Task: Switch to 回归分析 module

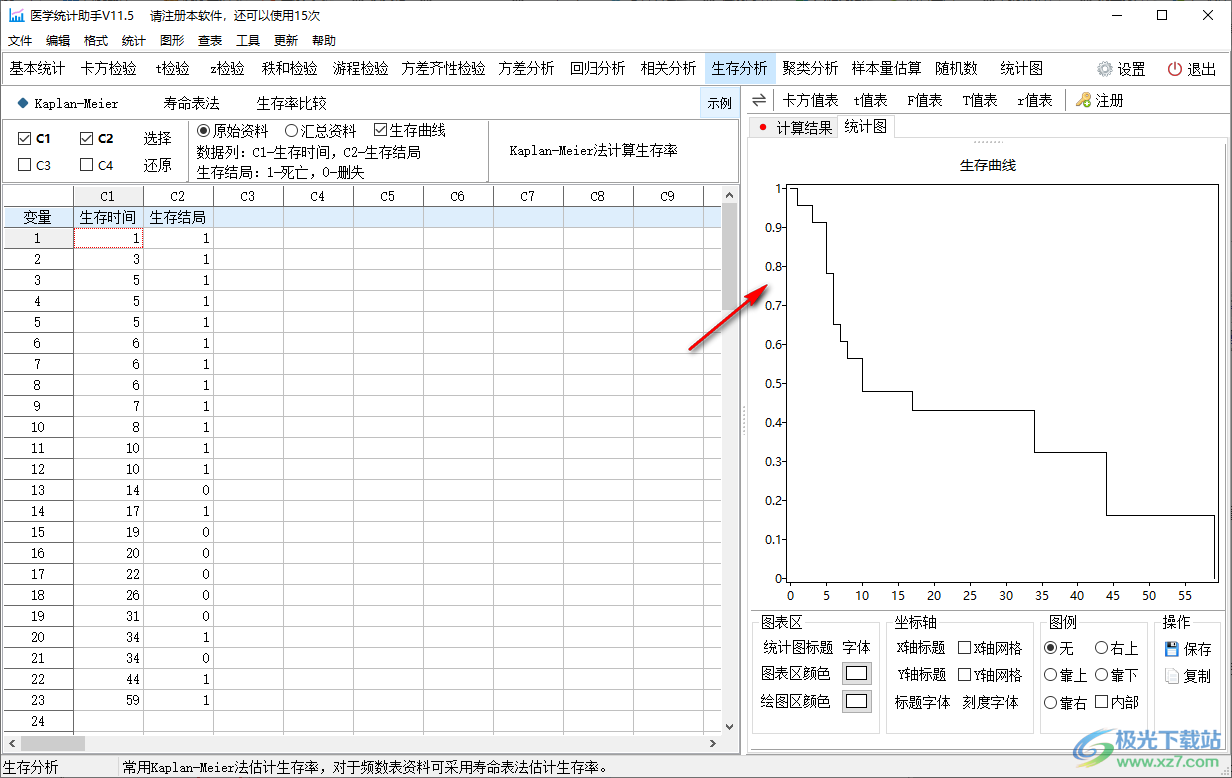Action: (597, 68)
